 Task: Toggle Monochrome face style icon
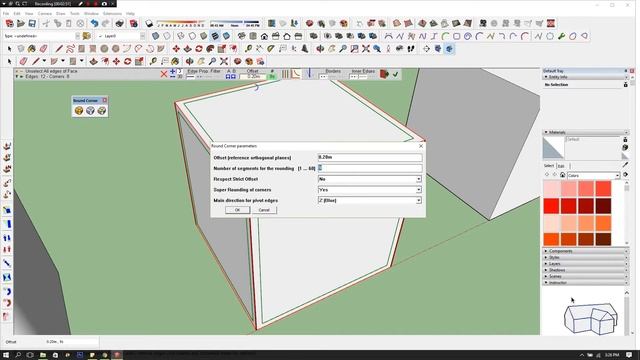pos(226,36)
